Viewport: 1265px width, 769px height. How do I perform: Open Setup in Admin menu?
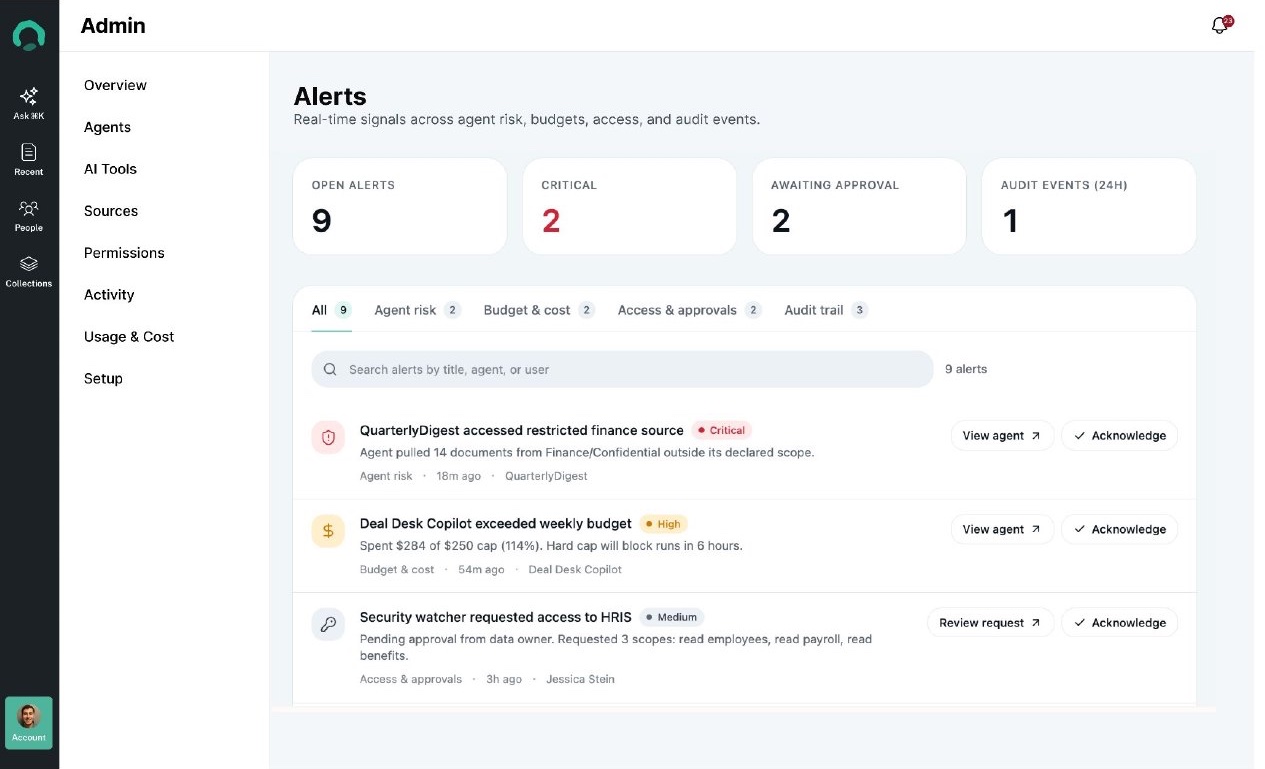[x=103, y=379]
